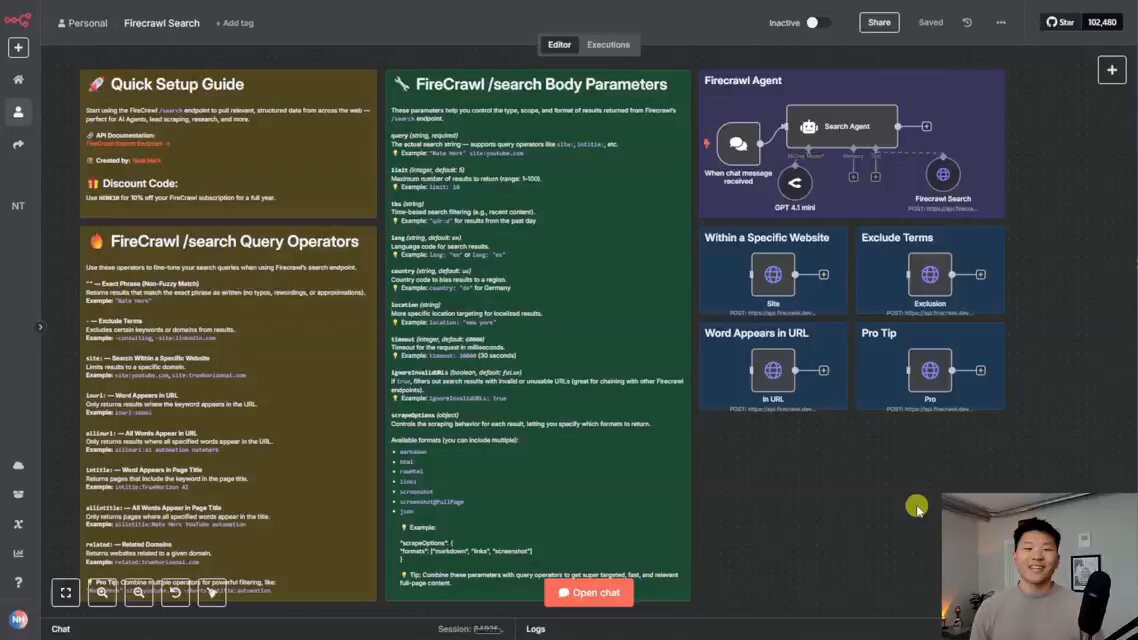1138x640 pixels.
Task: Open the Logs panel header
Action: click(536, 629)
